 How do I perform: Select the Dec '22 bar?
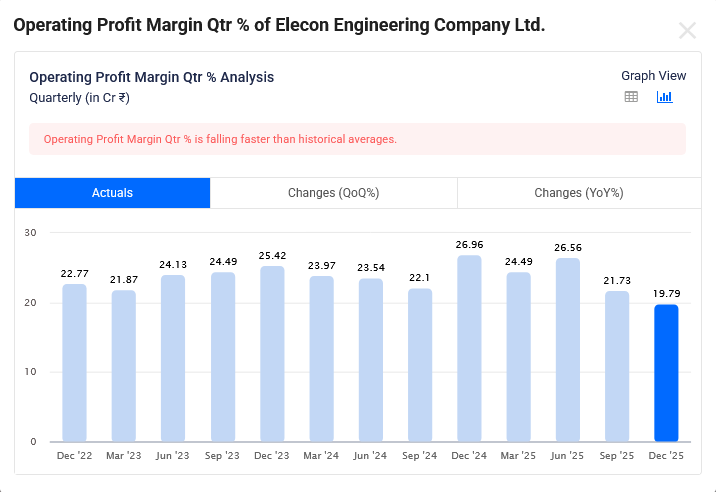tap(74, 362)
